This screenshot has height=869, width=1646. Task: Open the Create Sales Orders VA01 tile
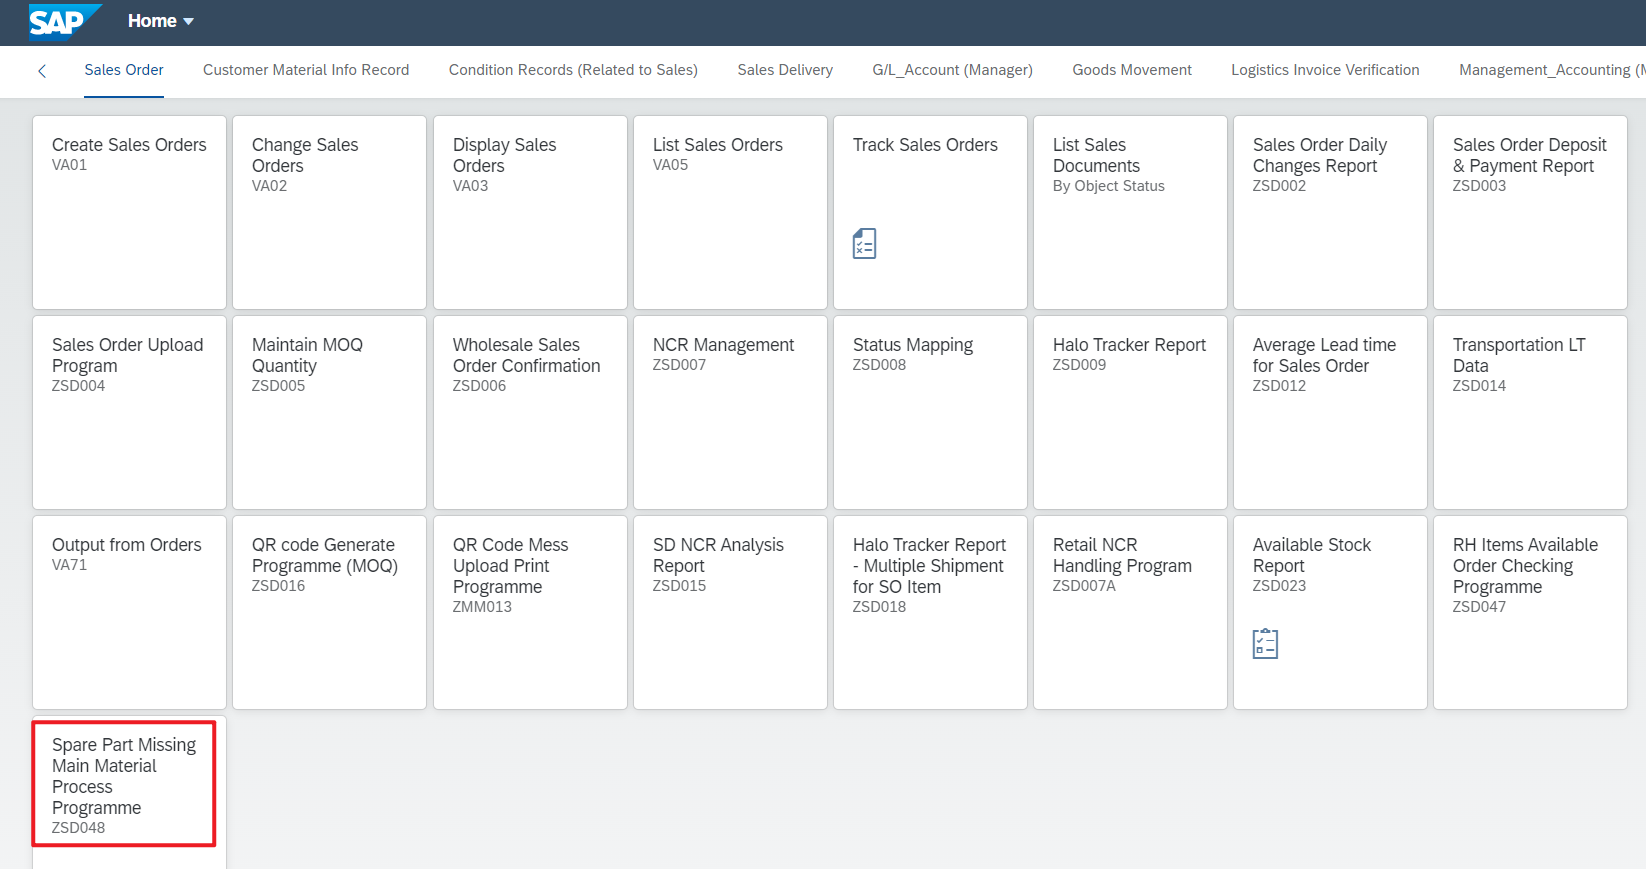tap(130, 212)
